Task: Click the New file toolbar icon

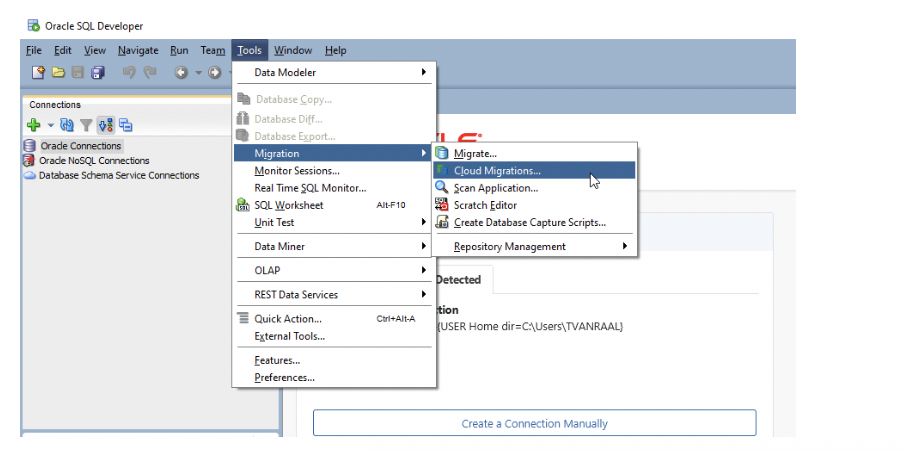Action: coord(38,73)
